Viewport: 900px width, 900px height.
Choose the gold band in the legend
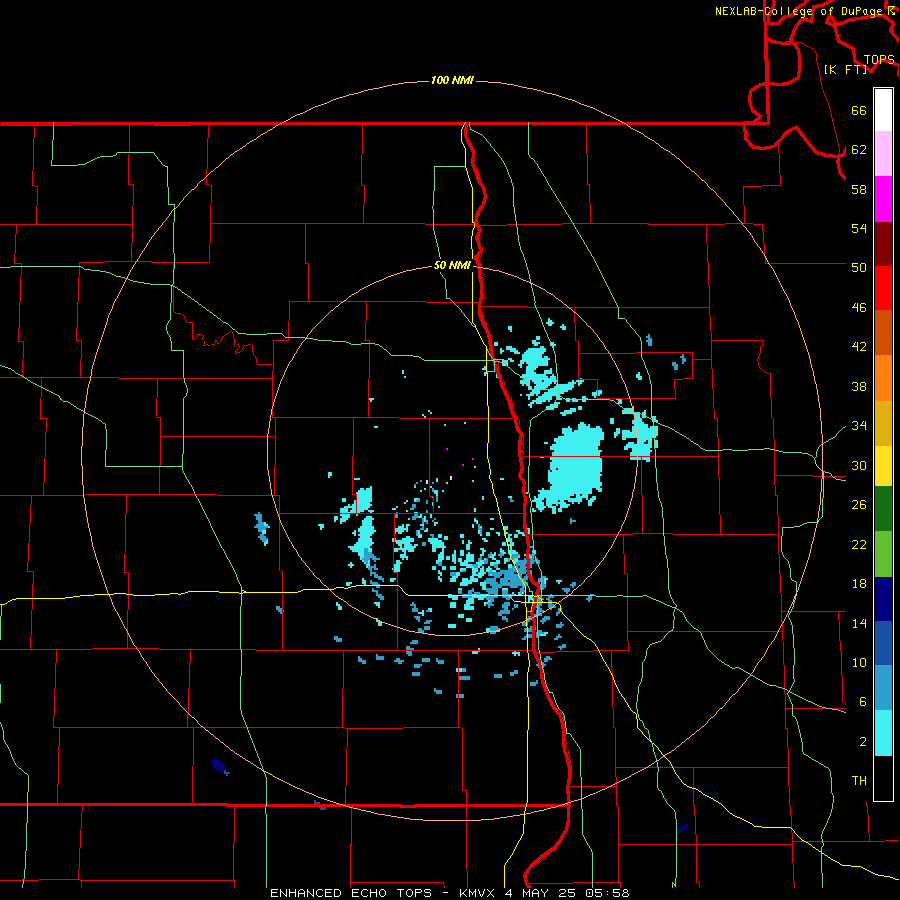[883, 423]
